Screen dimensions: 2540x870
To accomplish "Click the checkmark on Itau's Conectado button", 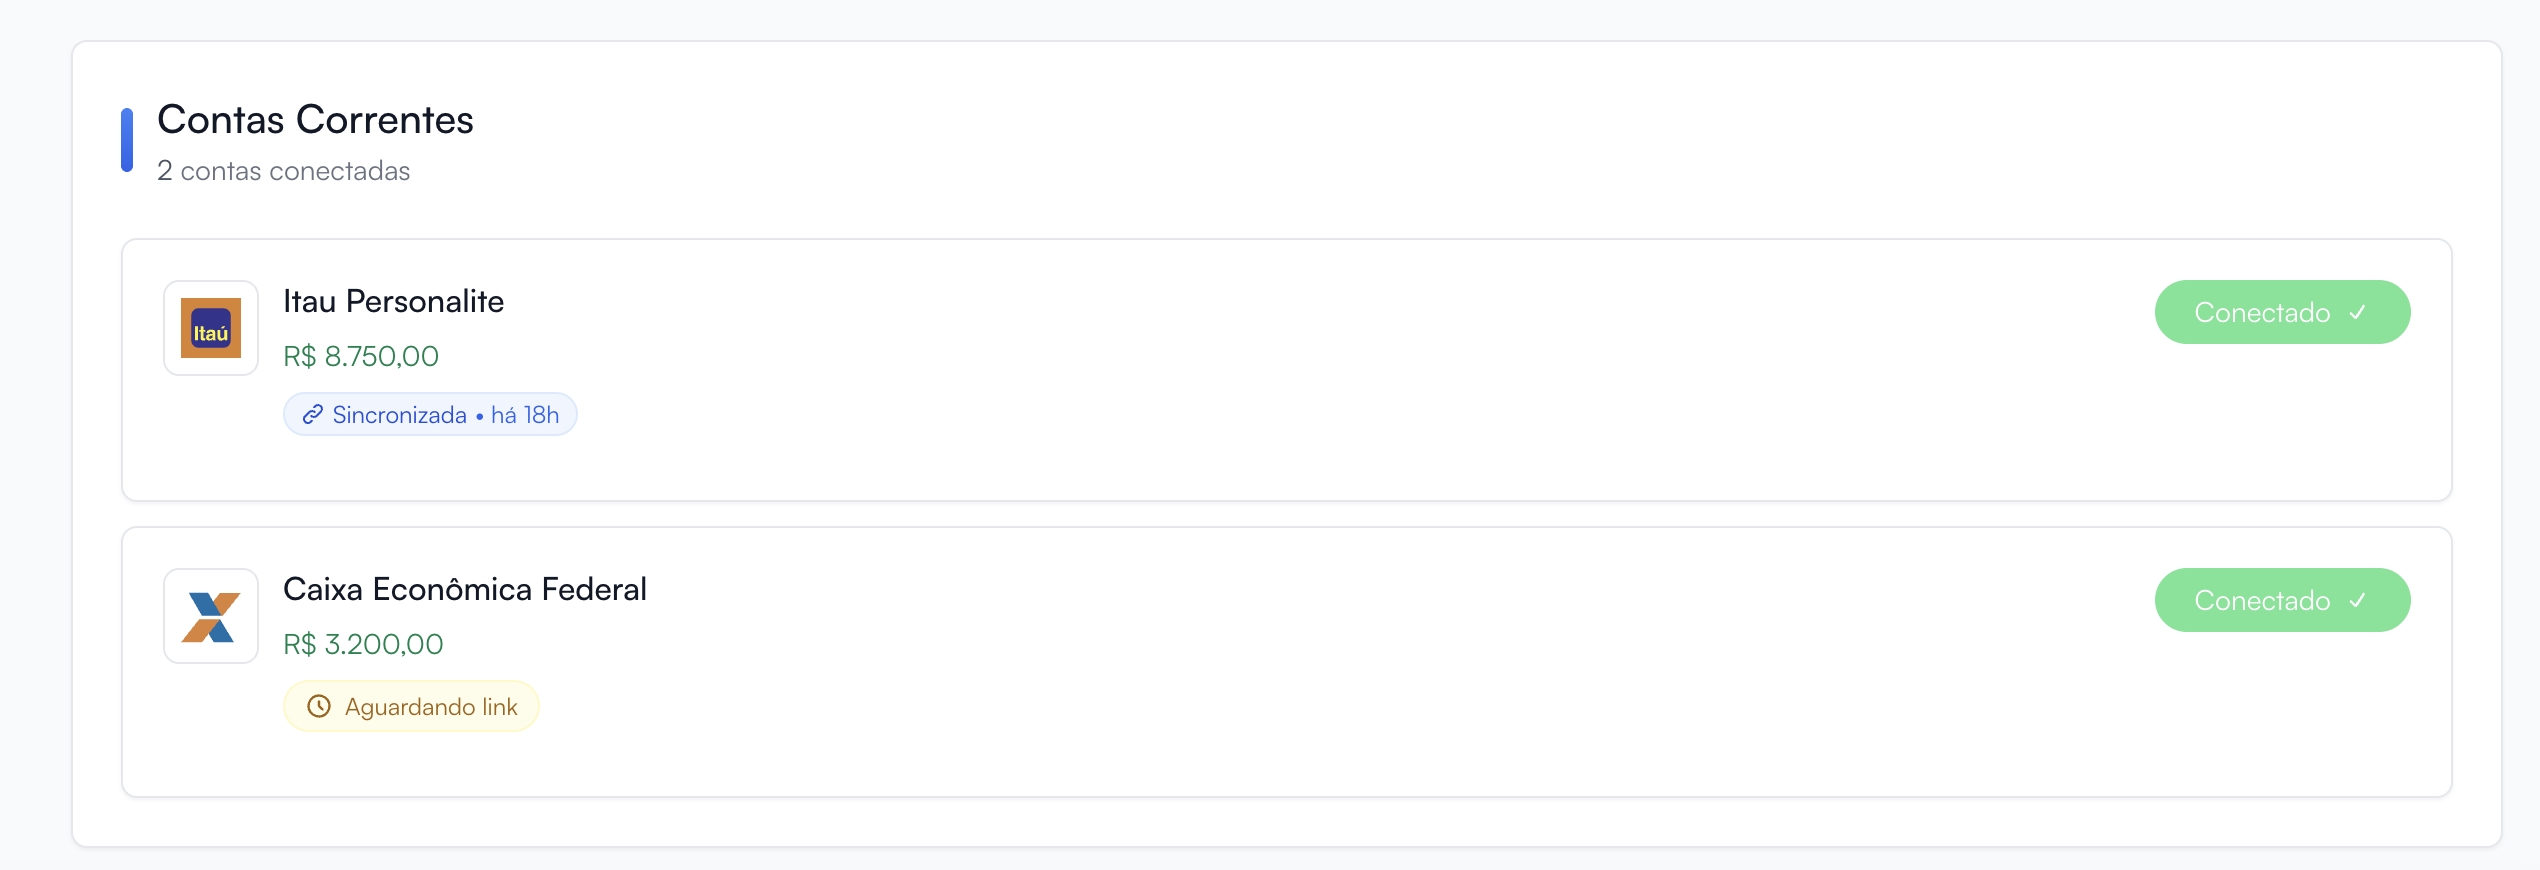I will click(x=2358, y=313).
